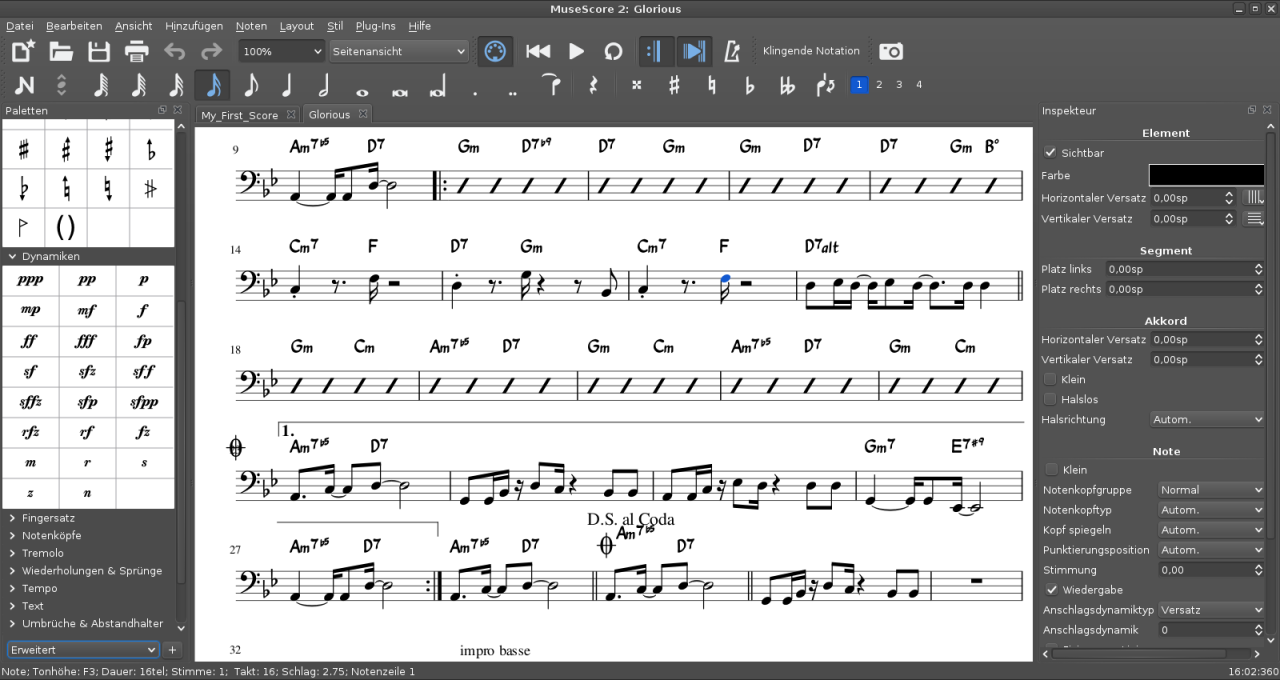Select the eighth note duration
1280x680 pixels.
click(250, 85)
